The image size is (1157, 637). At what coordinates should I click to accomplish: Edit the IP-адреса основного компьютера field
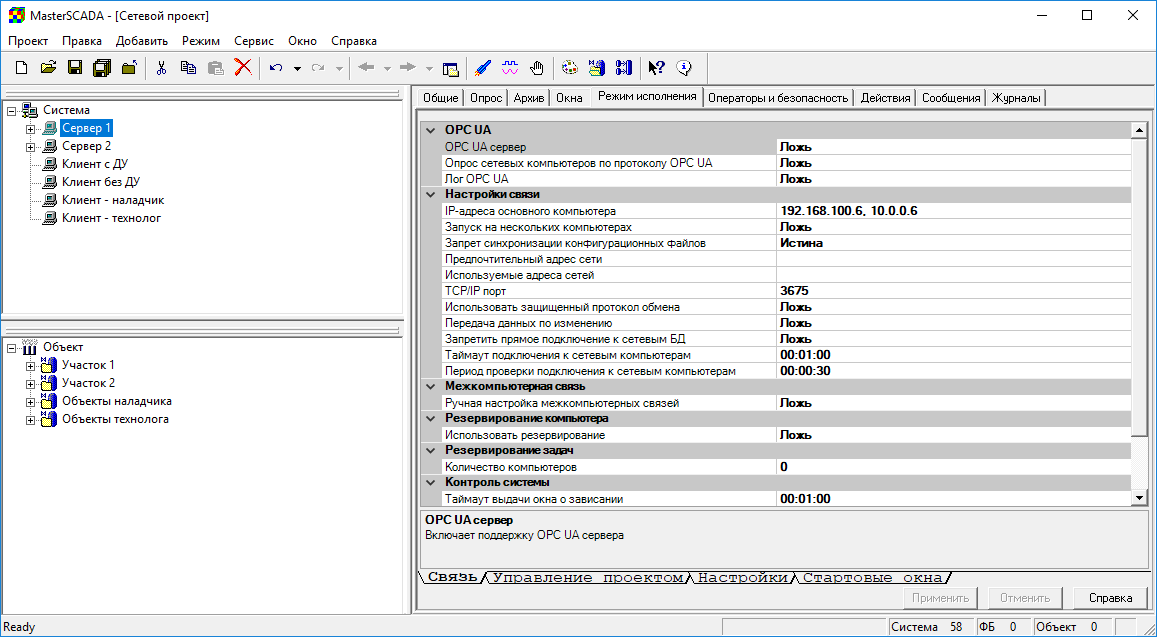point(953,211)
